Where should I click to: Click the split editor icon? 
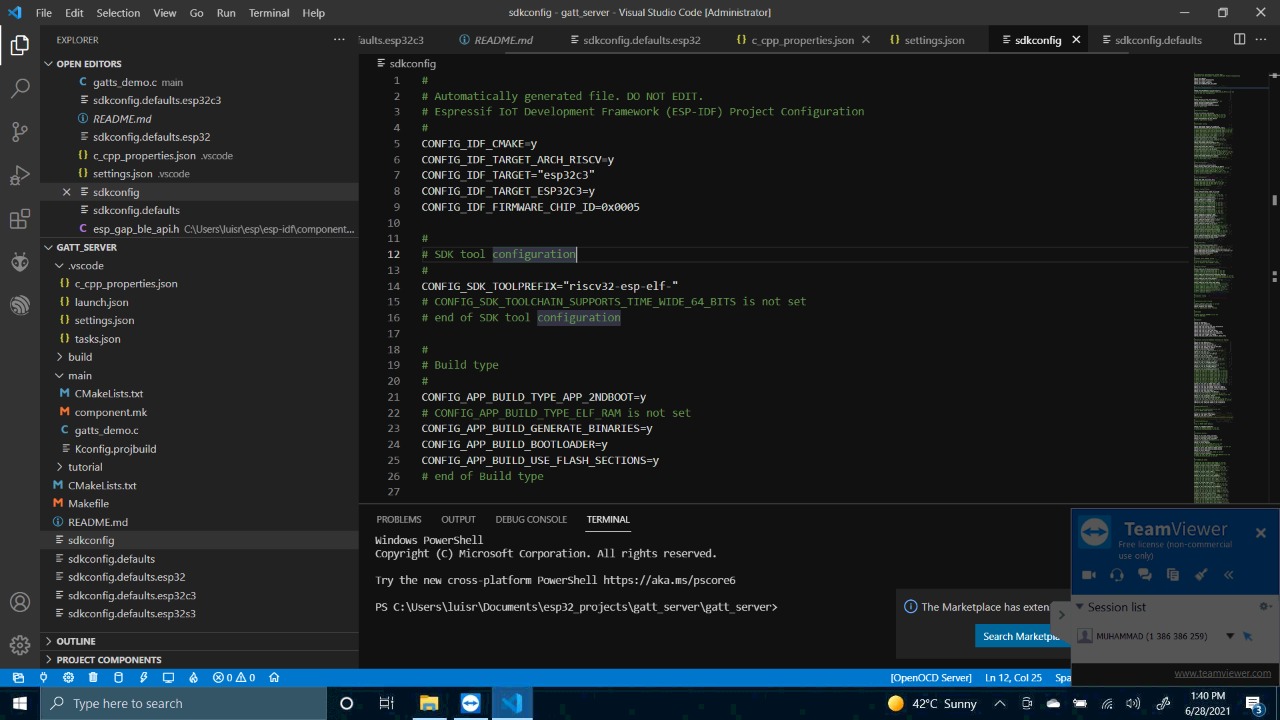point(1239,40)
